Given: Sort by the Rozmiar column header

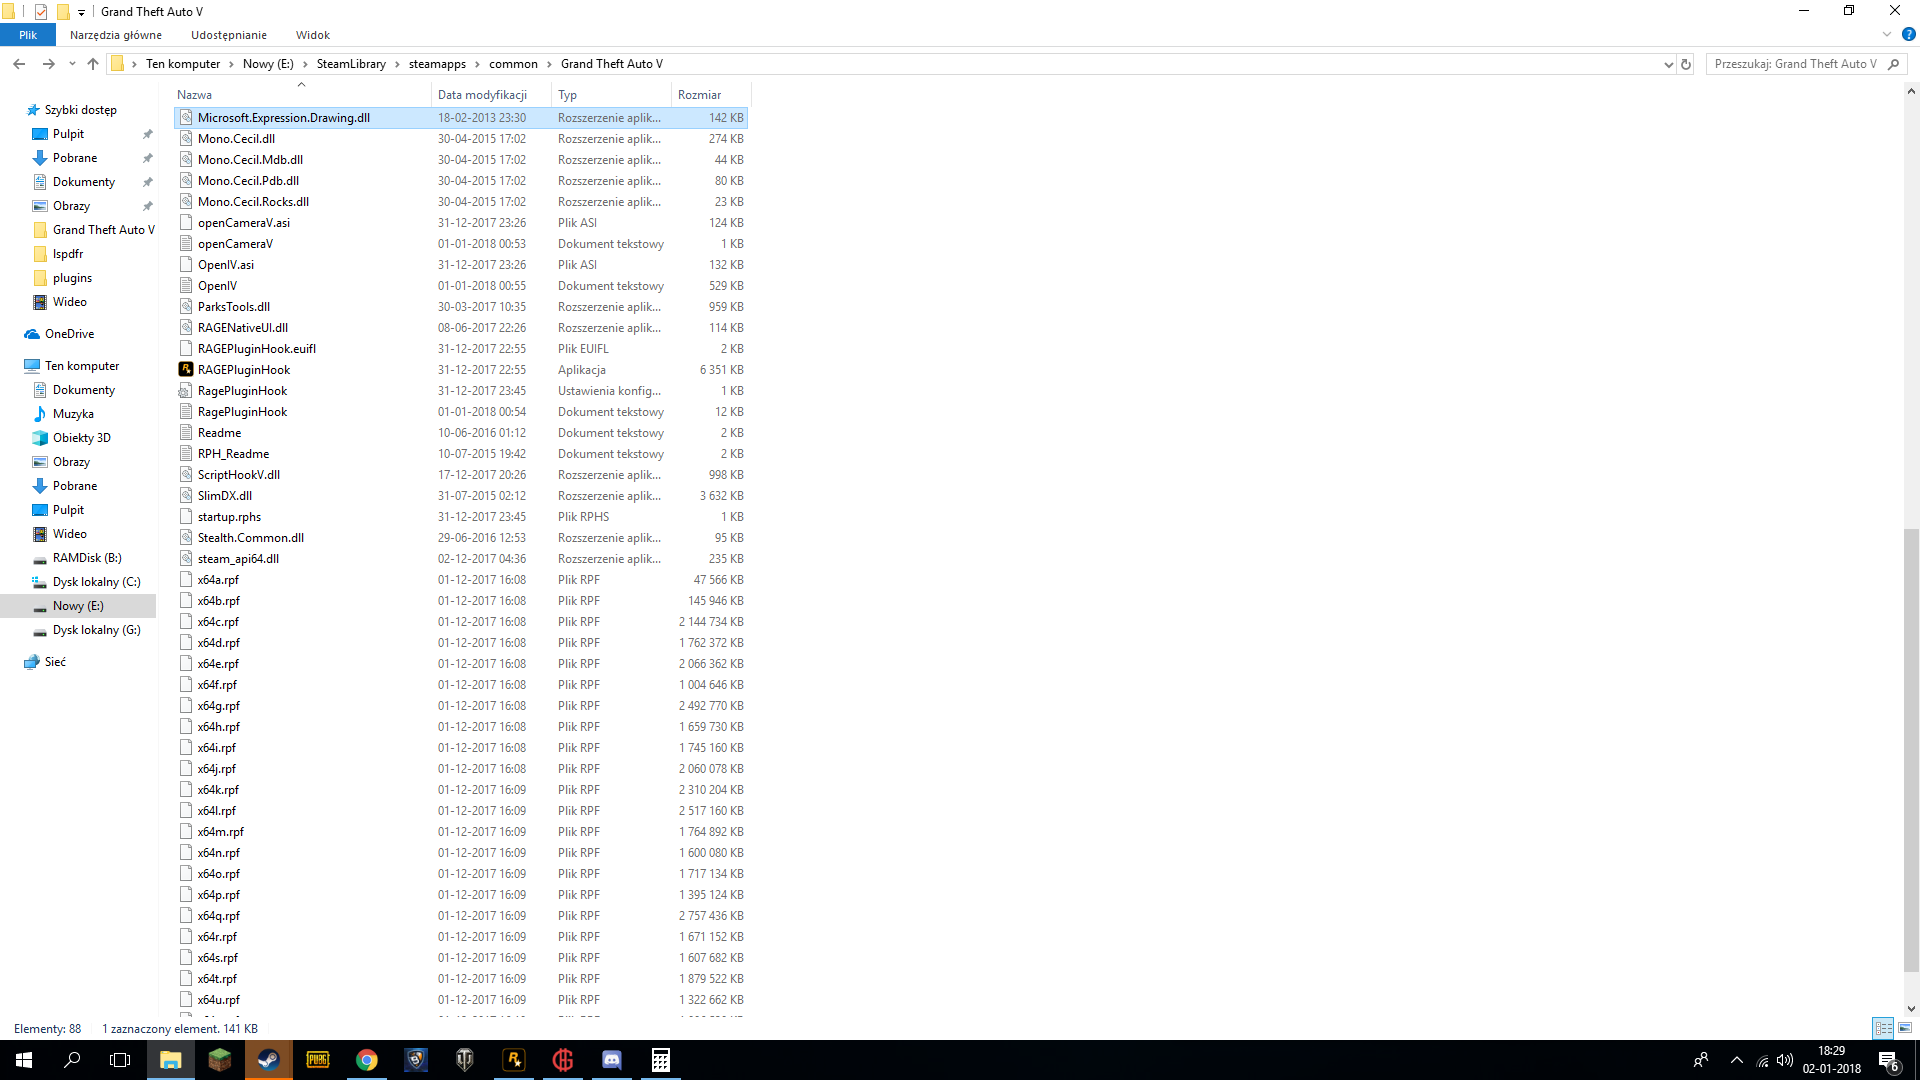Looking at the screenshot, I should point(699,95).
